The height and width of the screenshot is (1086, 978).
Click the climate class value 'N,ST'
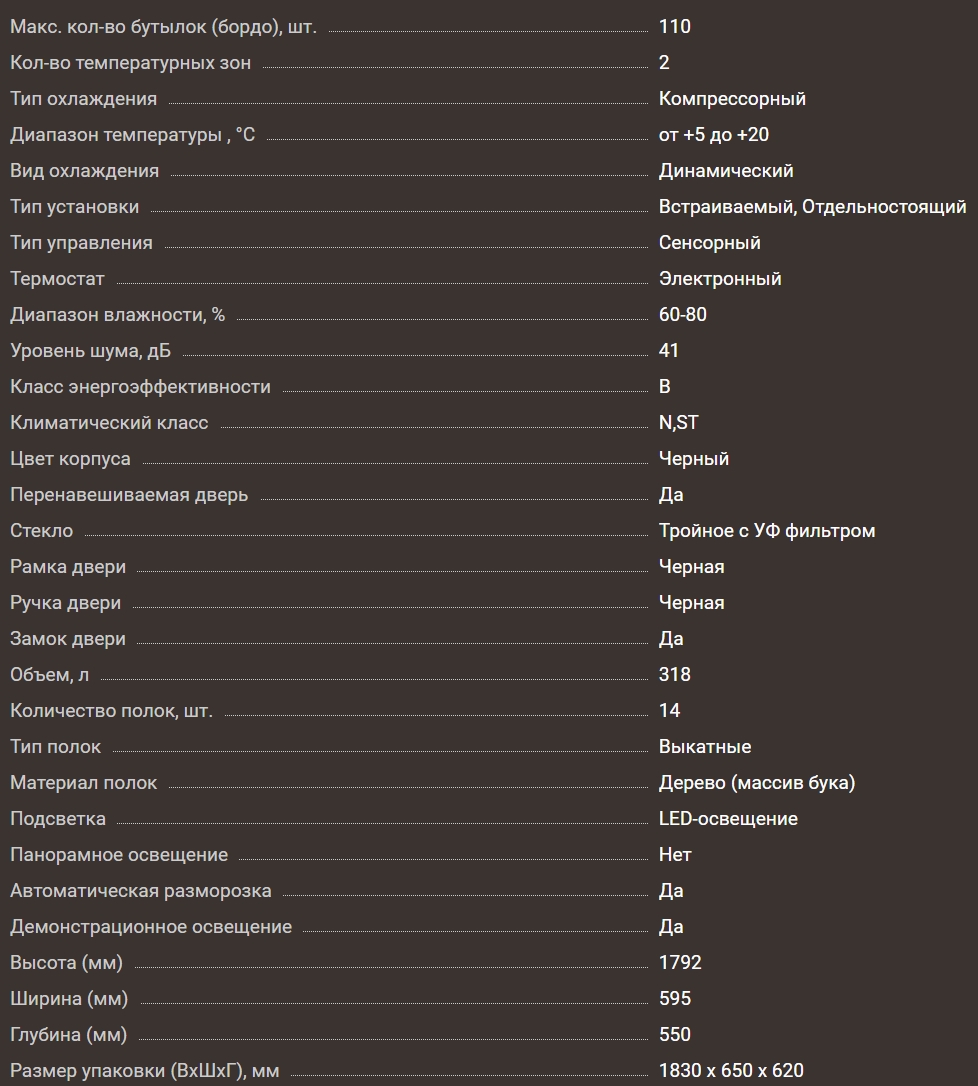(678, 423)
